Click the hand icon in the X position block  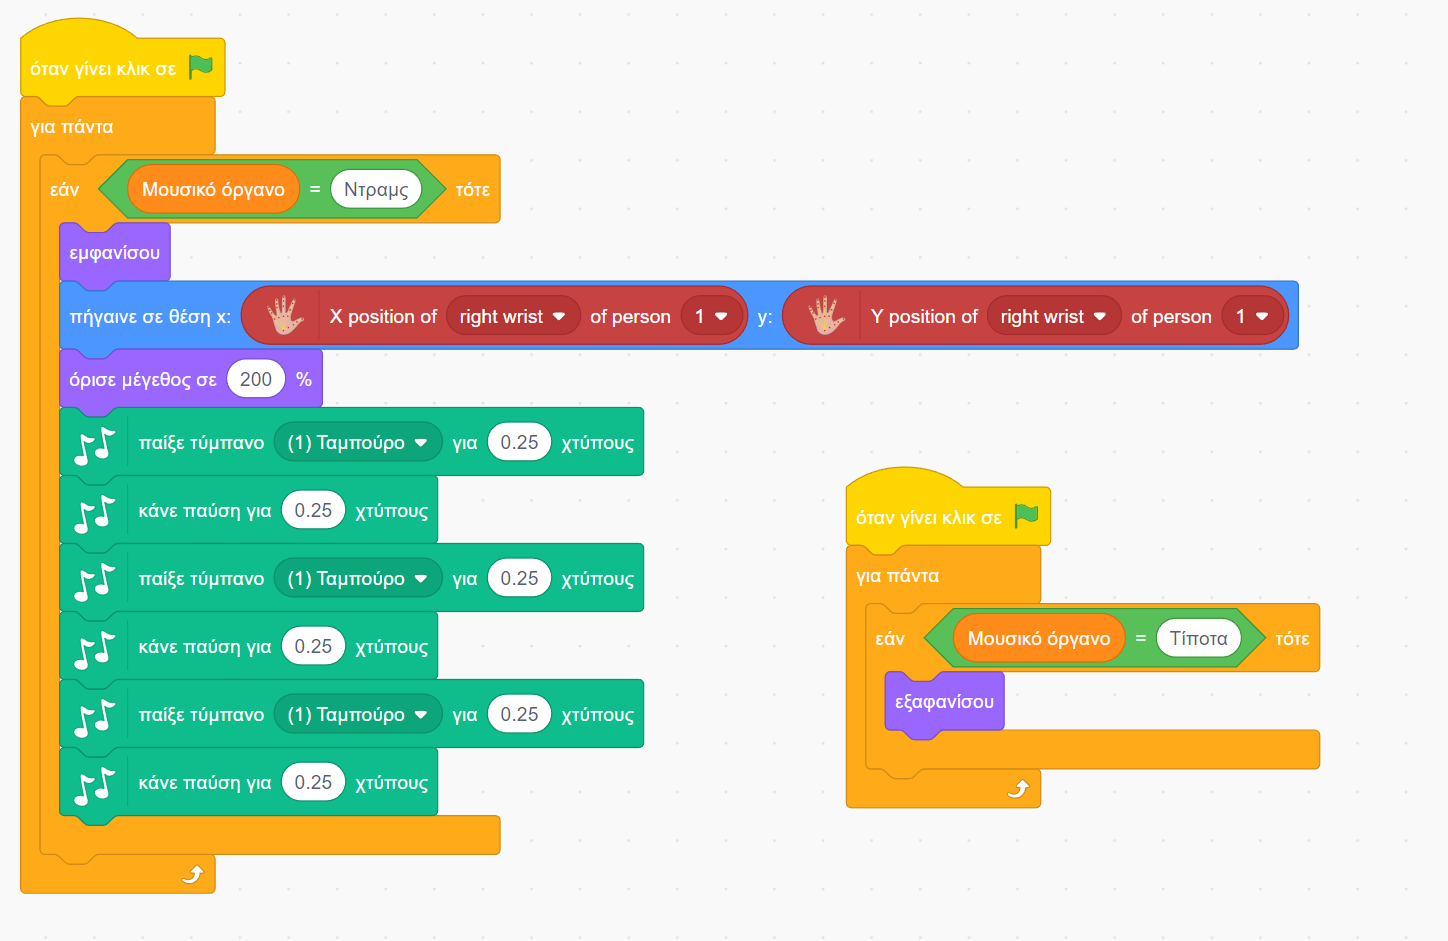[x=285, y=316]
